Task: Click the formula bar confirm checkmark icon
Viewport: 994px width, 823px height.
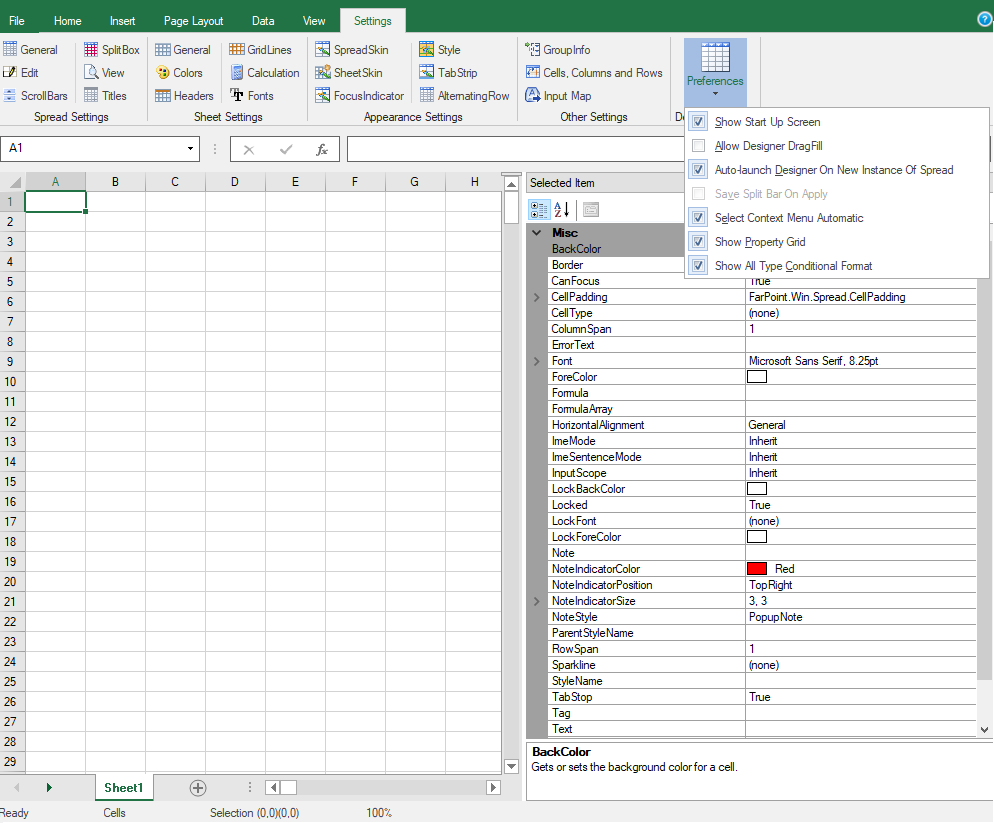Action: [286, 150]
